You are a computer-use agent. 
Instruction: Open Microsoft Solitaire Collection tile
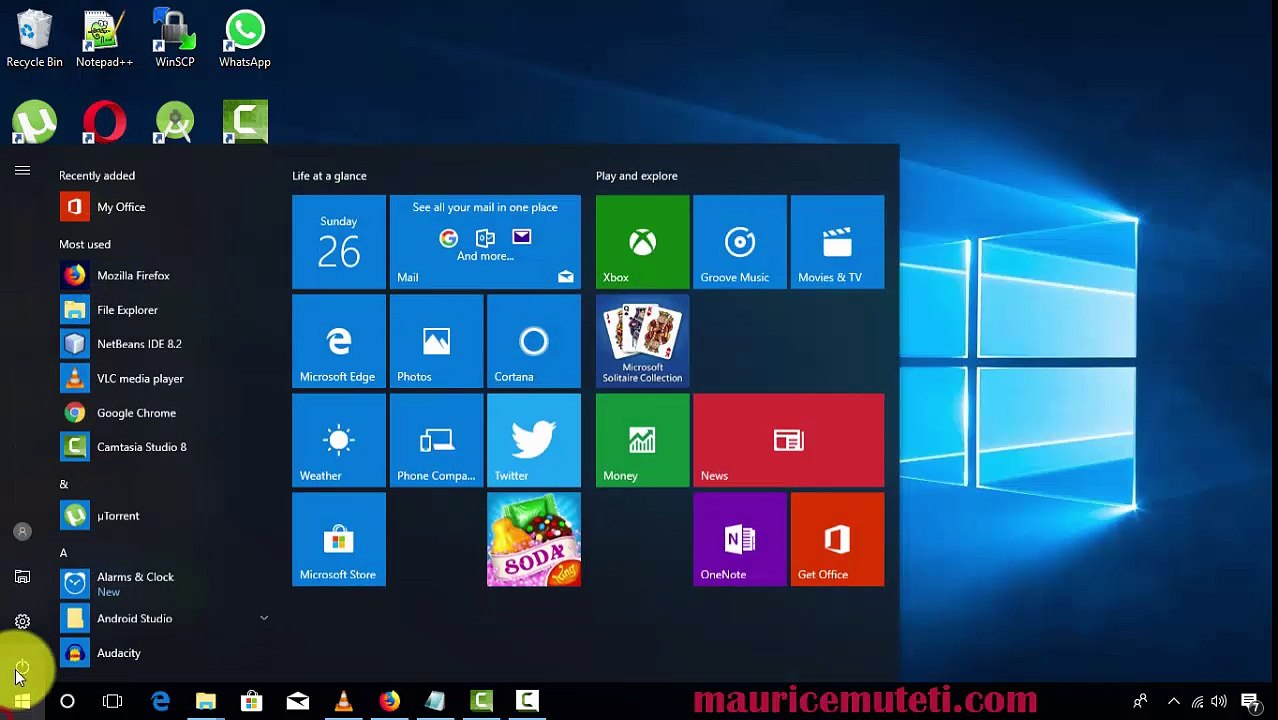coord(642,341)
